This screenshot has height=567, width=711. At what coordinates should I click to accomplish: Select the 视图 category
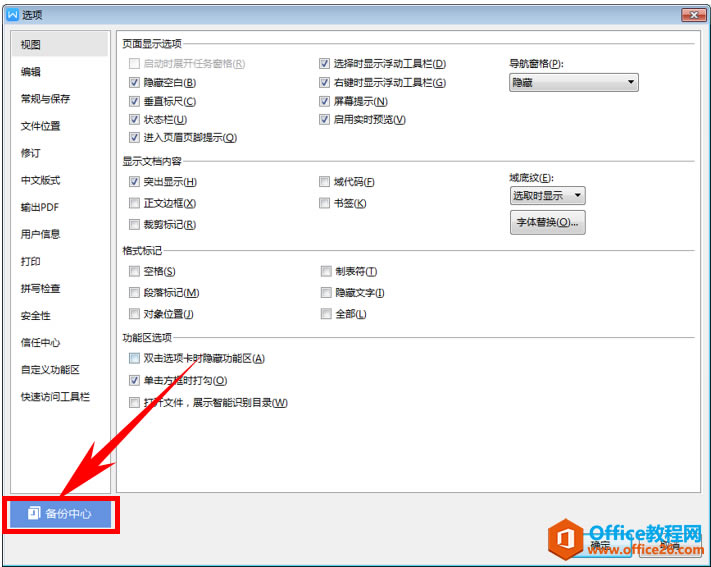(x=60, y=44)
